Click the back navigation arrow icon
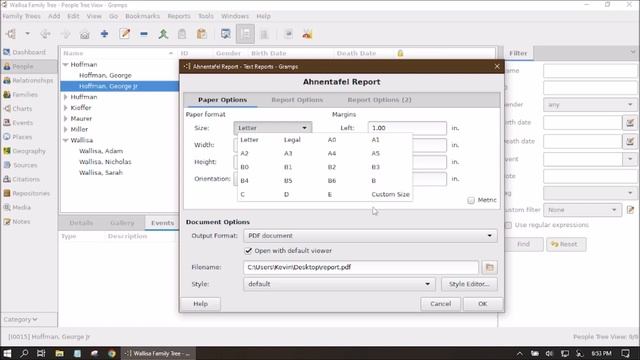The height and width of the screenshot is (360, 640). [x=45, y=34]
